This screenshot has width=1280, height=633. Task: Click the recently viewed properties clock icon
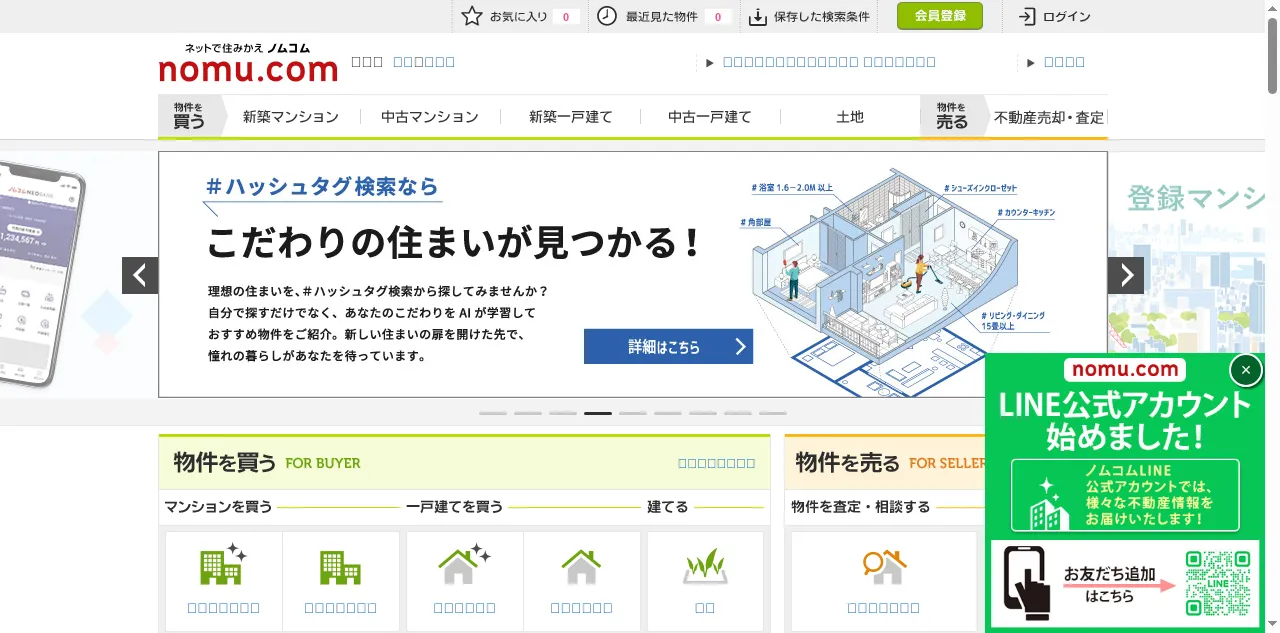click(607, 16)
